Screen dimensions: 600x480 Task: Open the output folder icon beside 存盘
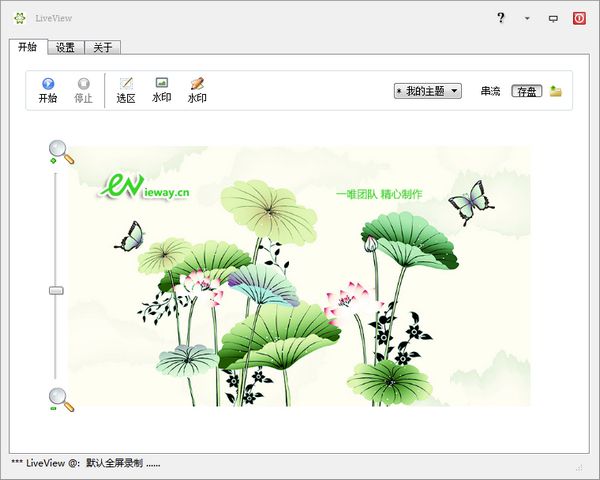[x=555, y=91]
